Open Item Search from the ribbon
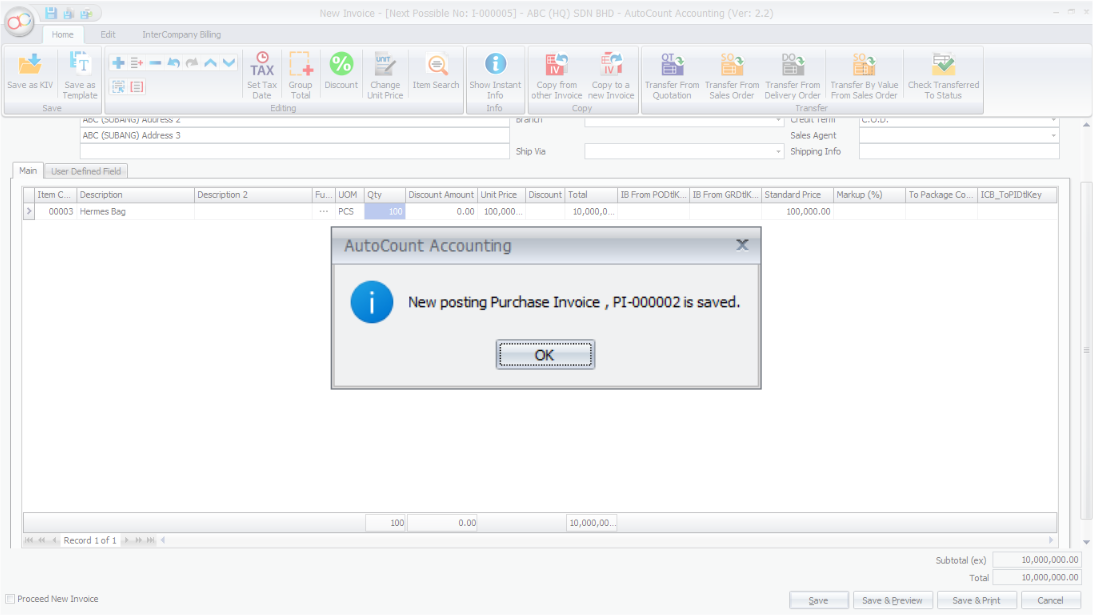This screenshot has height=615, width=1094. pyautogui.click(x=436, y=66)
